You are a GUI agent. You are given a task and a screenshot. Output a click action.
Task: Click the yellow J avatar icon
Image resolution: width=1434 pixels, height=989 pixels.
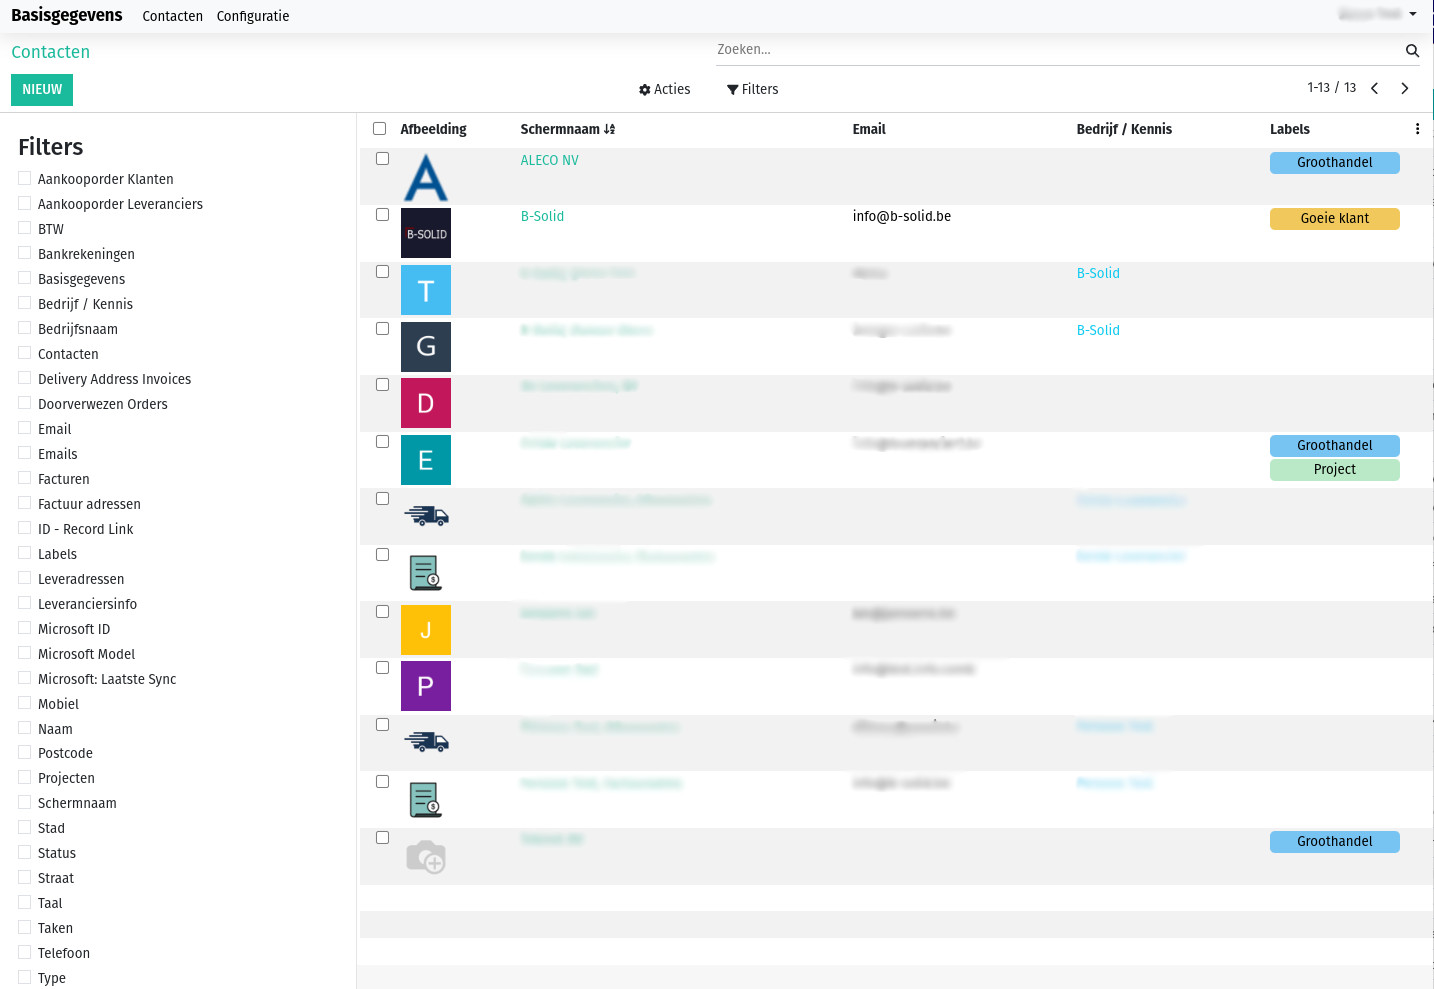tap(426, 630)
